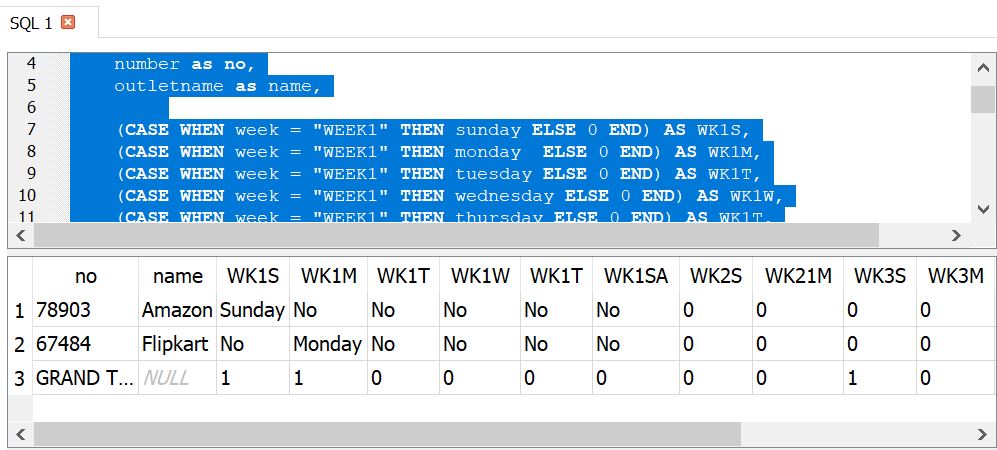Viewport: 997px width, 450px height.
Task: Click the WK1W column header
Action: 479,276
